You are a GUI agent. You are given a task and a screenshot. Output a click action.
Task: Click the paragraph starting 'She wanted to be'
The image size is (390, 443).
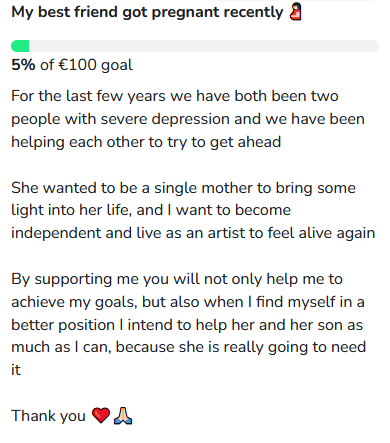point(193,210)
